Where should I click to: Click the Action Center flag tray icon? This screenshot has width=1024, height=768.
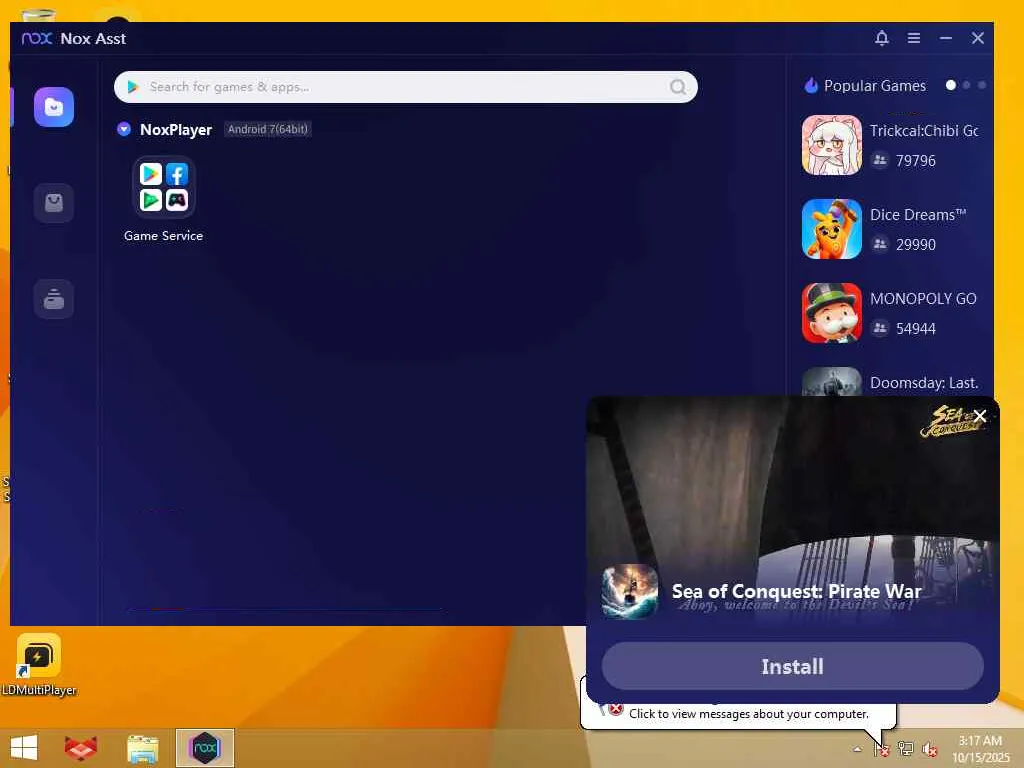[x=882, y=749]
